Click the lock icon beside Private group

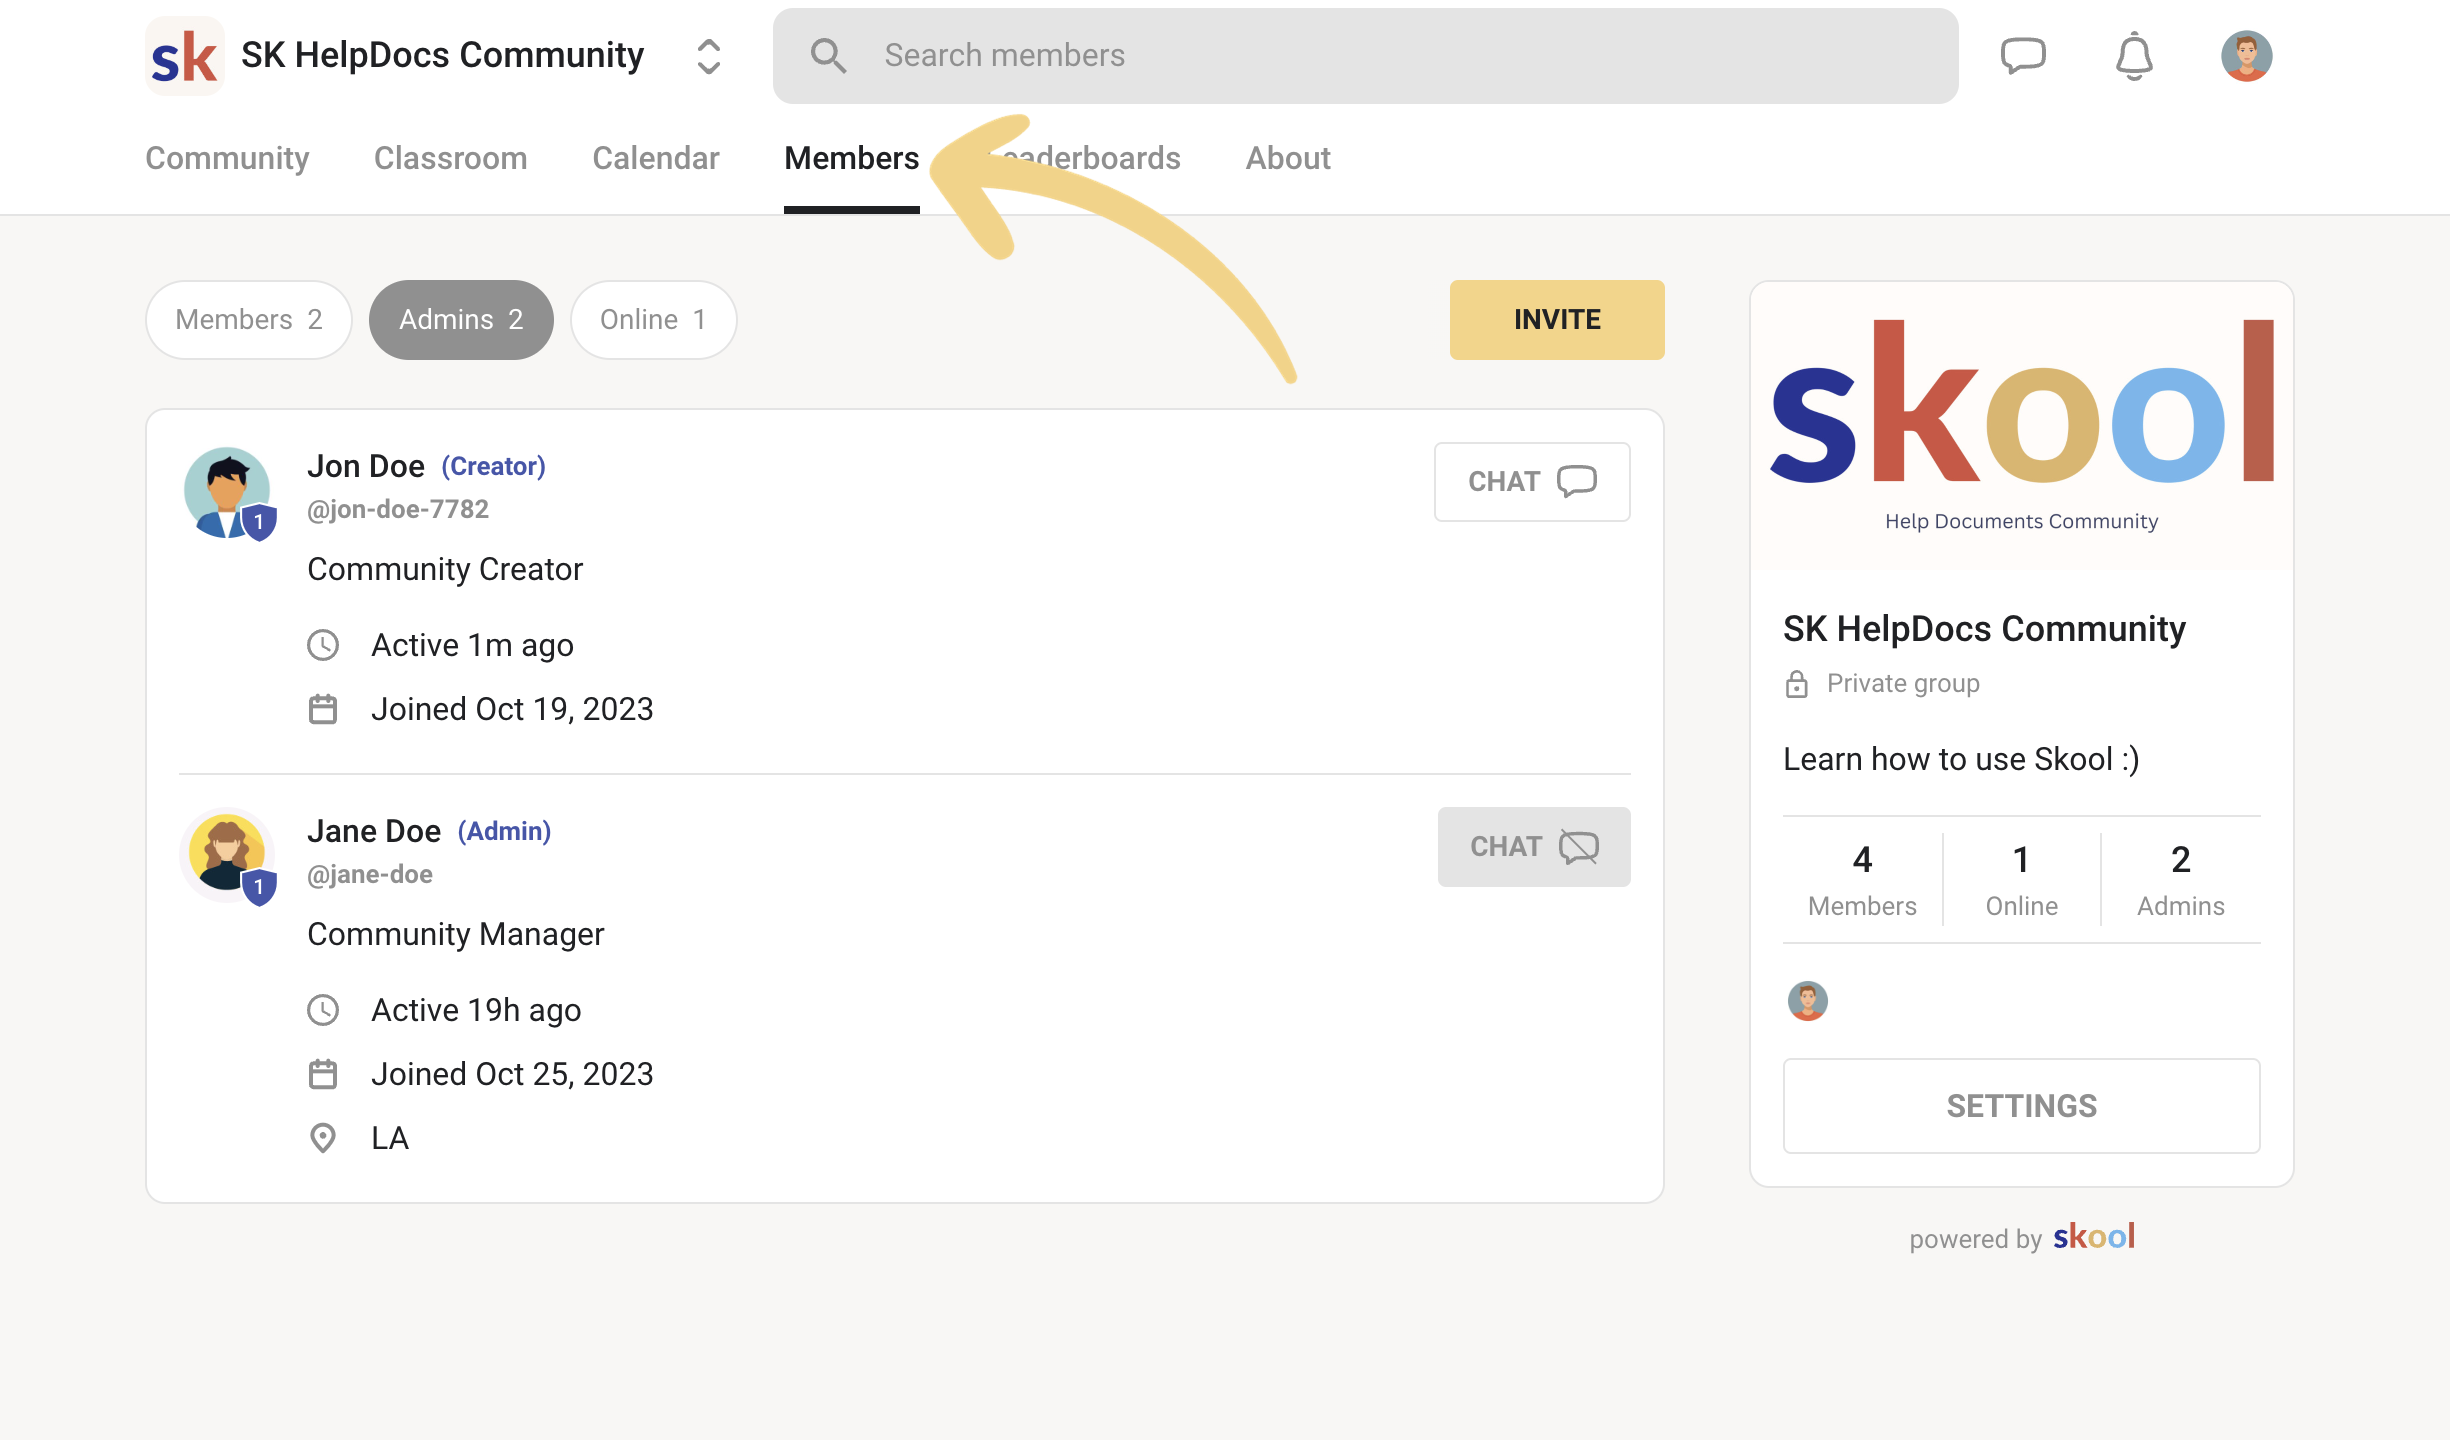(1797, 684)
